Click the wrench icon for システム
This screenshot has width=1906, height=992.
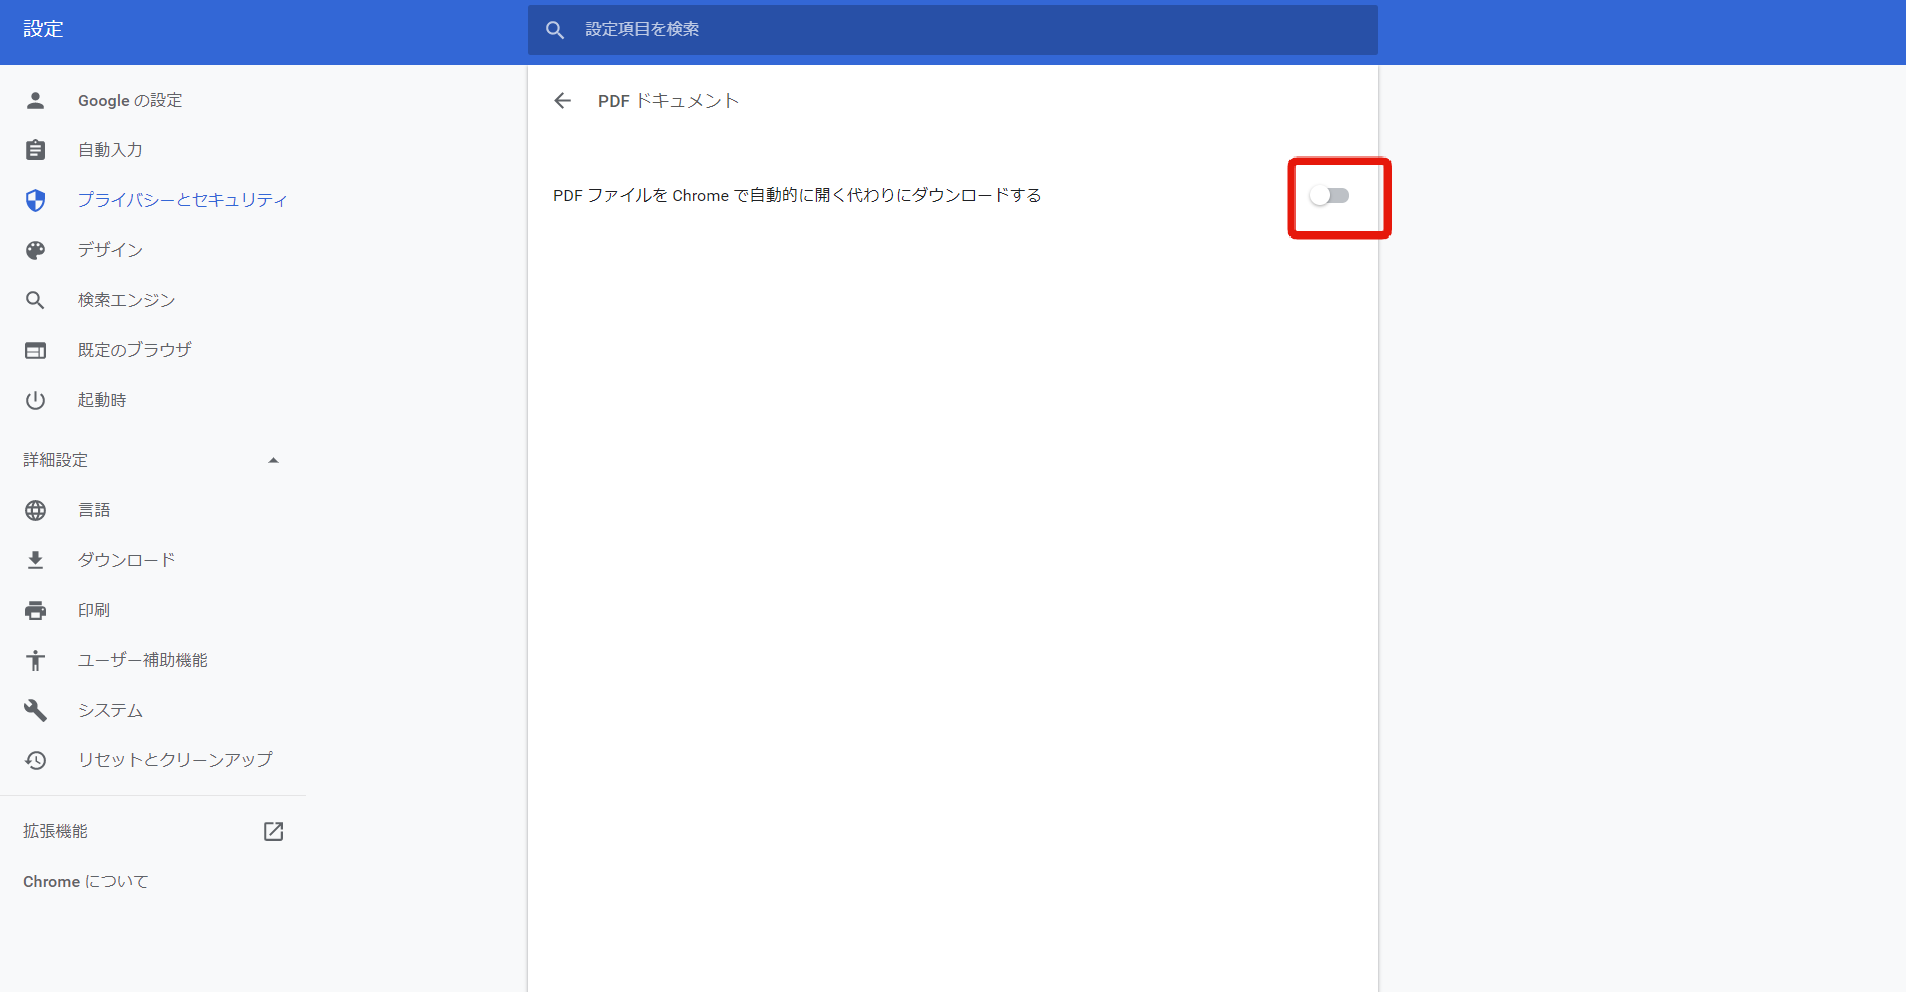tap(35, 710)
